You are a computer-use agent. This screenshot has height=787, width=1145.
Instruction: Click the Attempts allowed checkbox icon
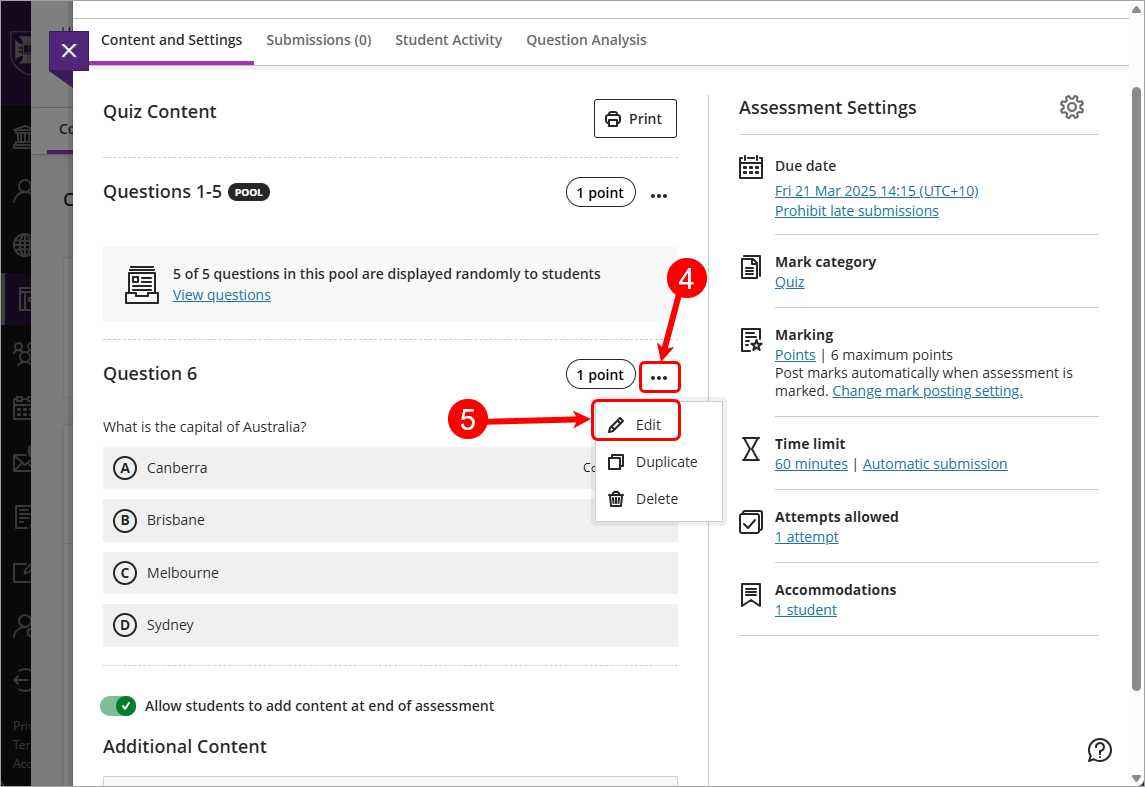751,522
